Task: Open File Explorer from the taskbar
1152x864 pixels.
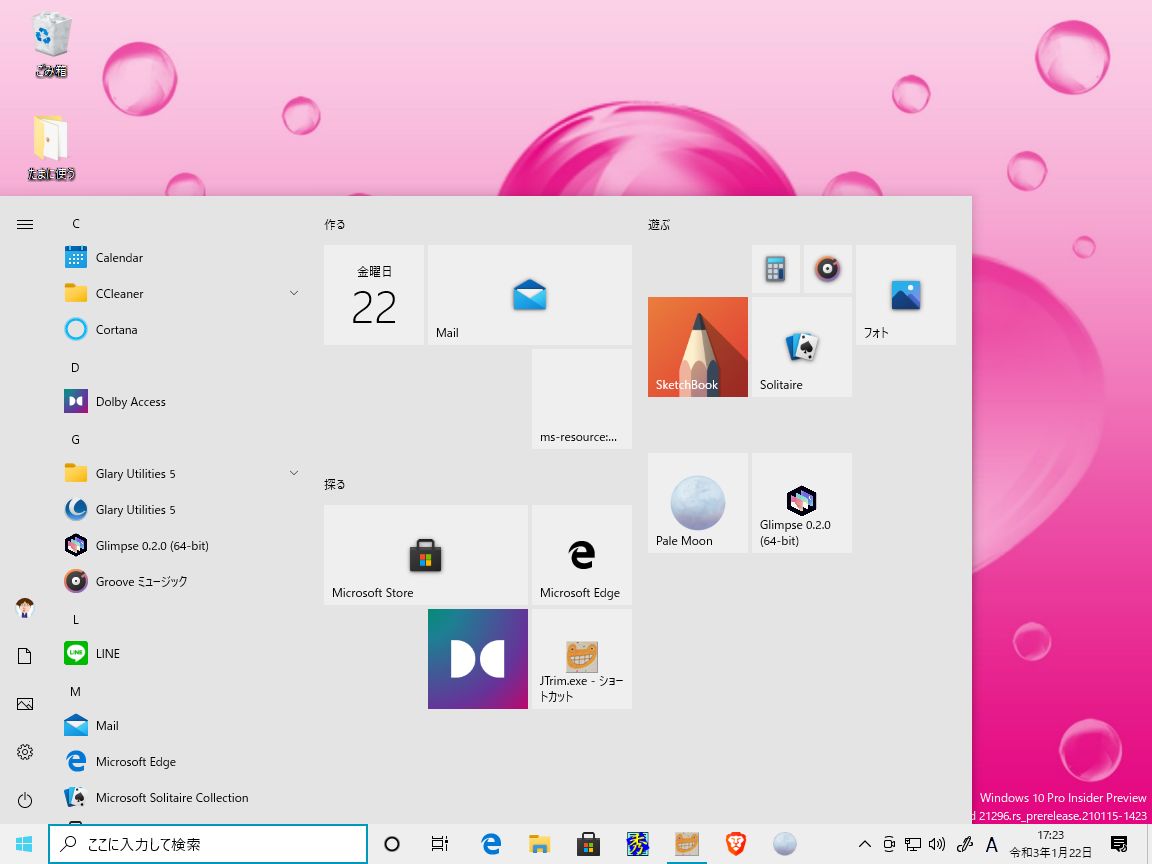Action: click(x=540, y=844)
